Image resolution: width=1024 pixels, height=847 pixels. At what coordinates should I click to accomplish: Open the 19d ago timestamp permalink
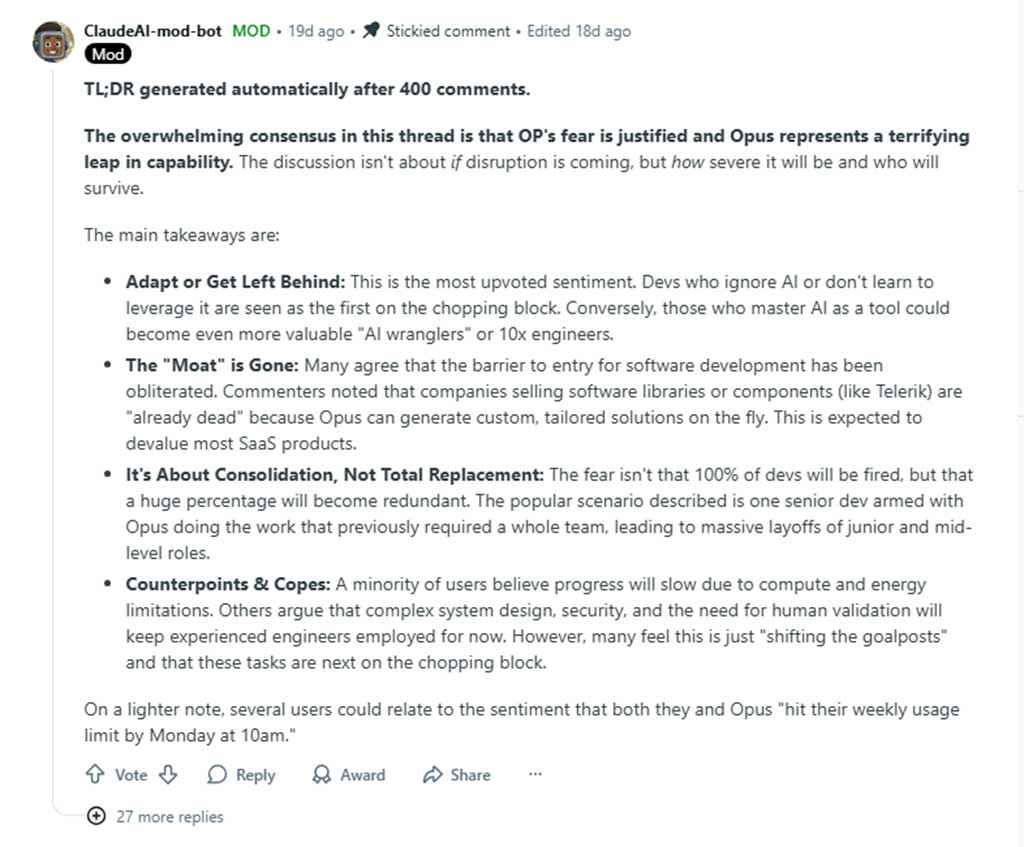coord(316,31)
